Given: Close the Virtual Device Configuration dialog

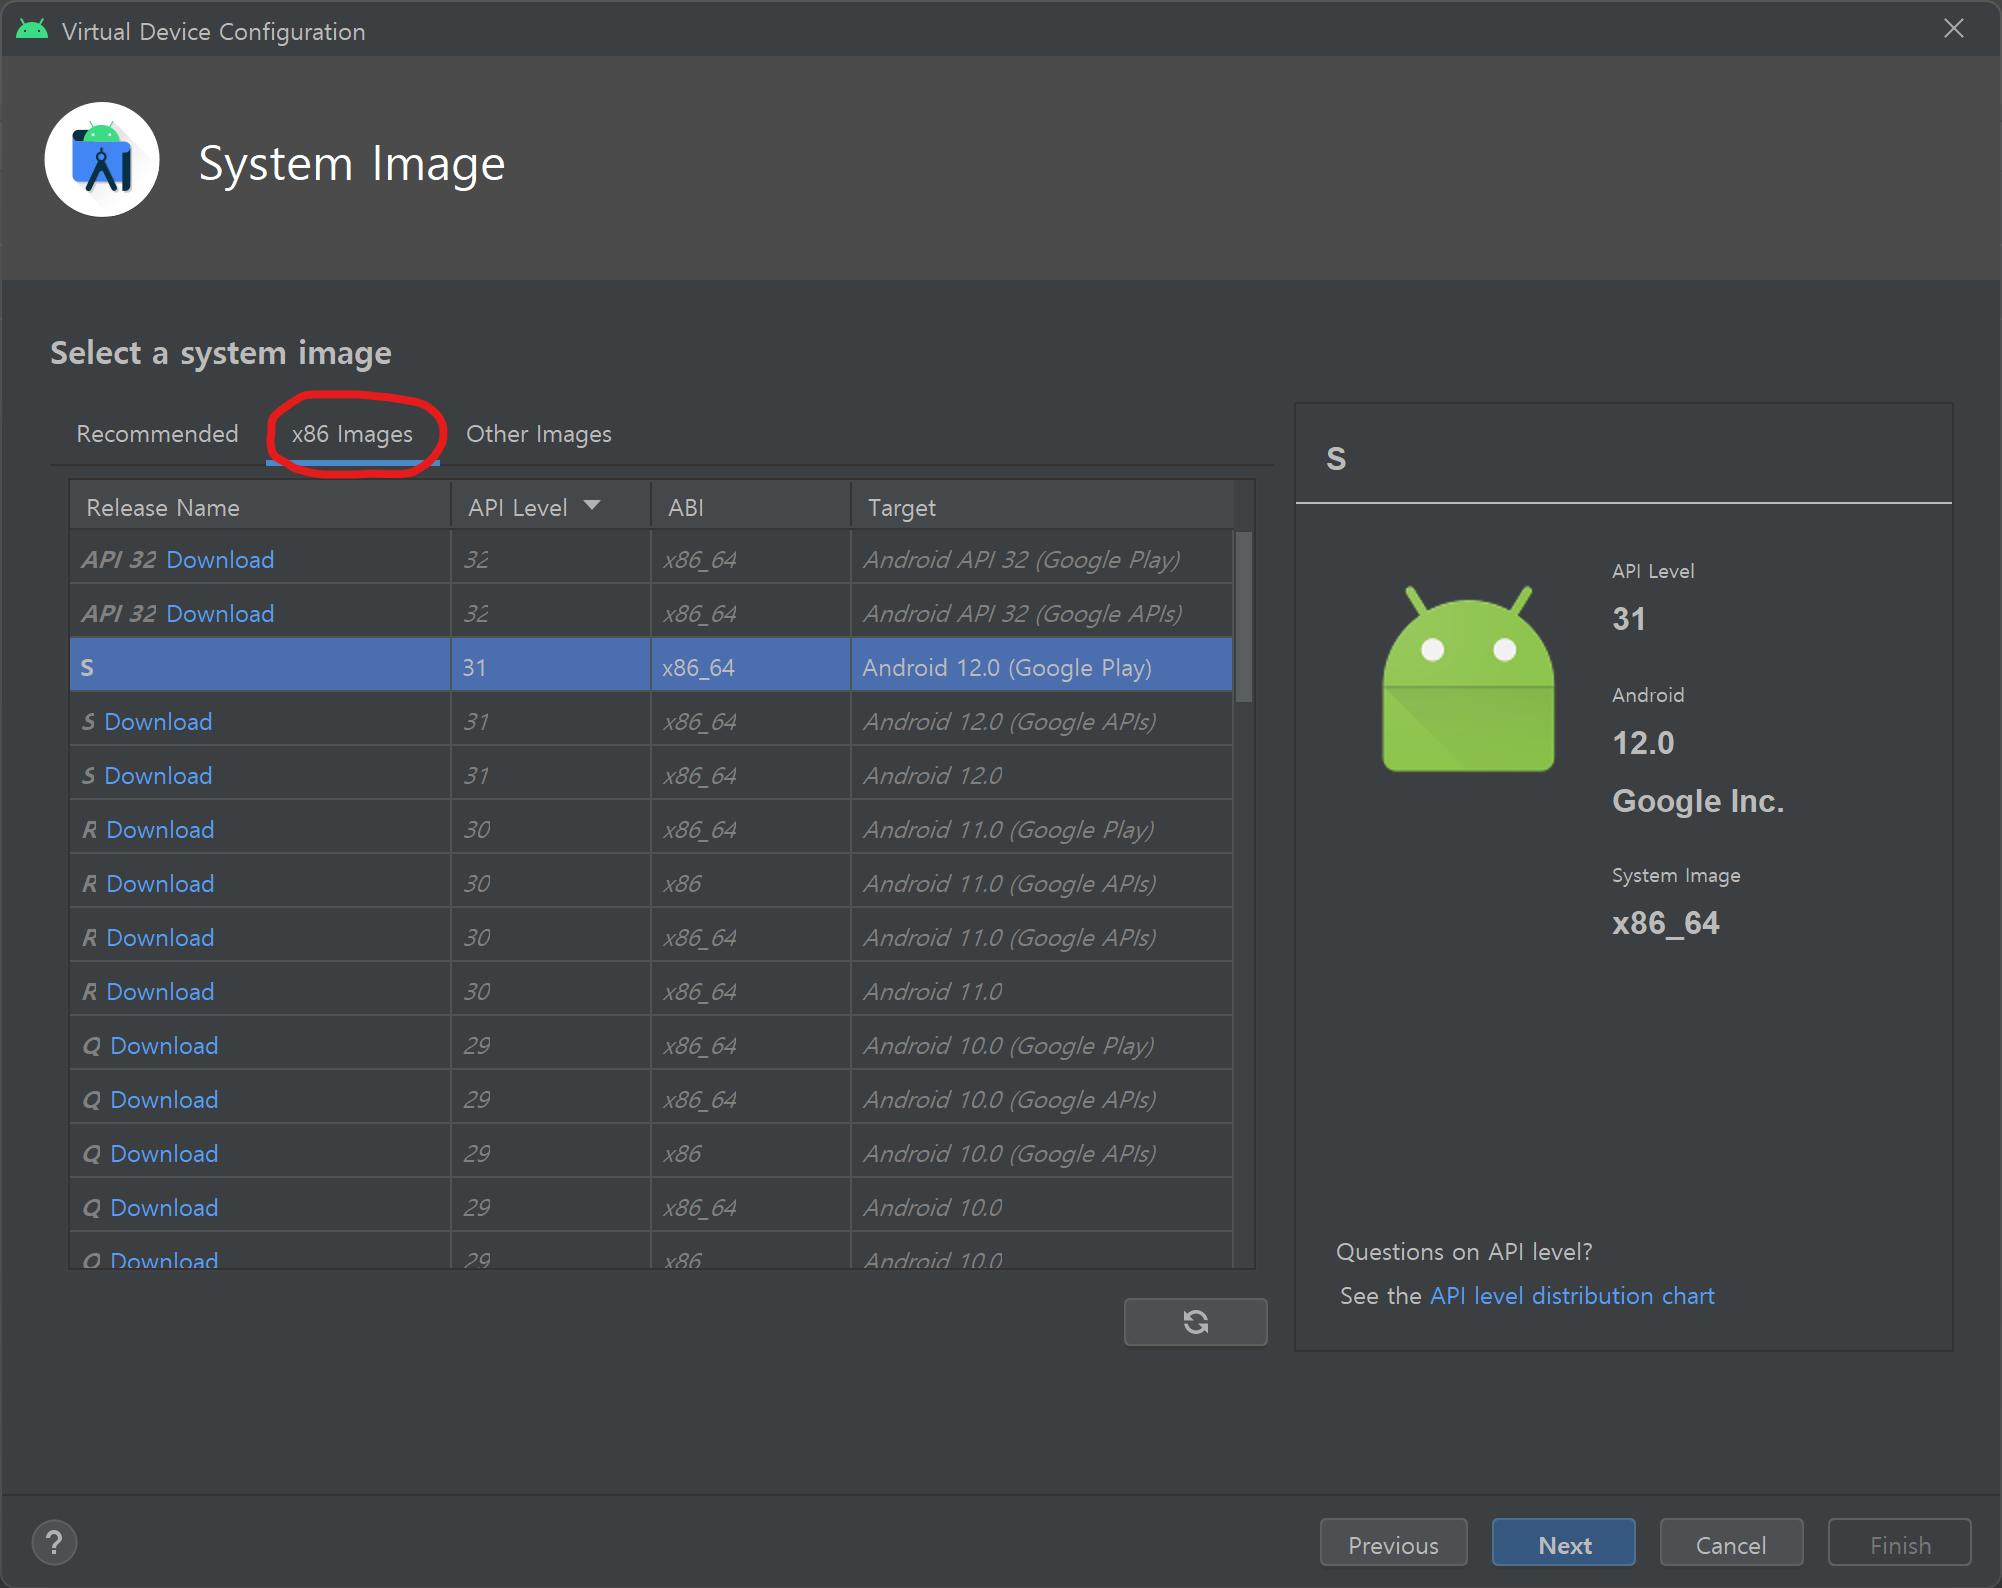Looking at the screenshot, I should click(x=1953, y=28).
